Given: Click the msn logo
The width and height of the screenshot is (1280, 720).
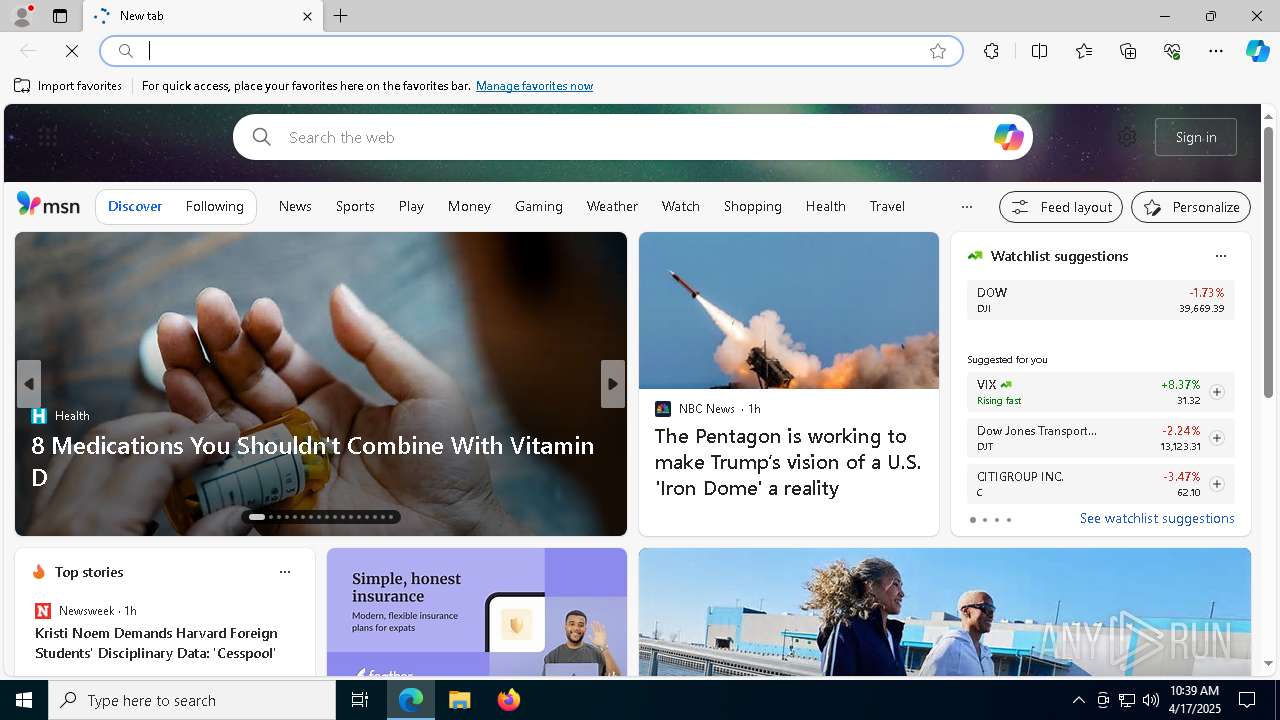Looking at the screenshot, I should (48, 205).
